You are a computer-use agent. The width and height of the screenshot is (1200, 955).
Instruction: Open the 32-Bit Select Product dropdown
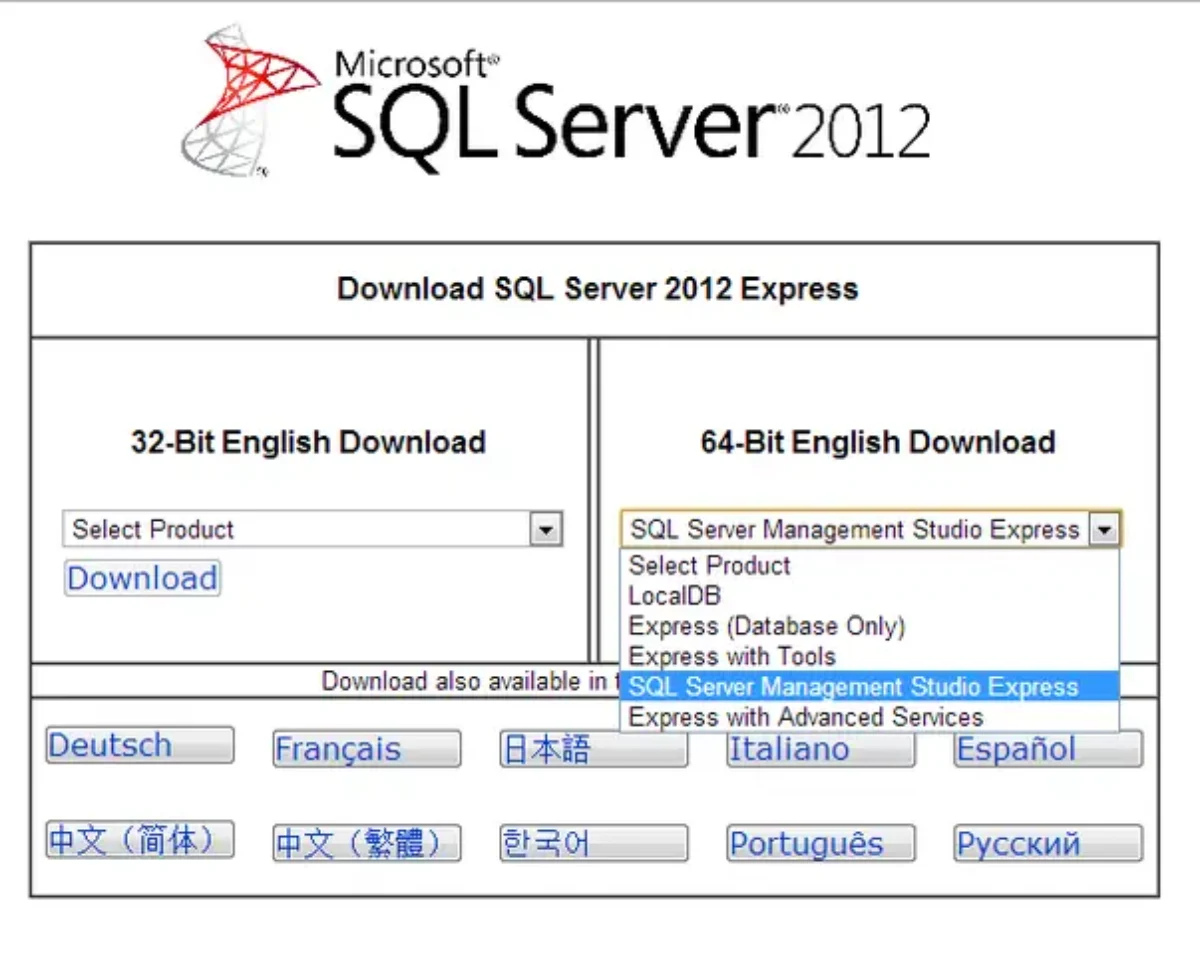tap(300, 529)
